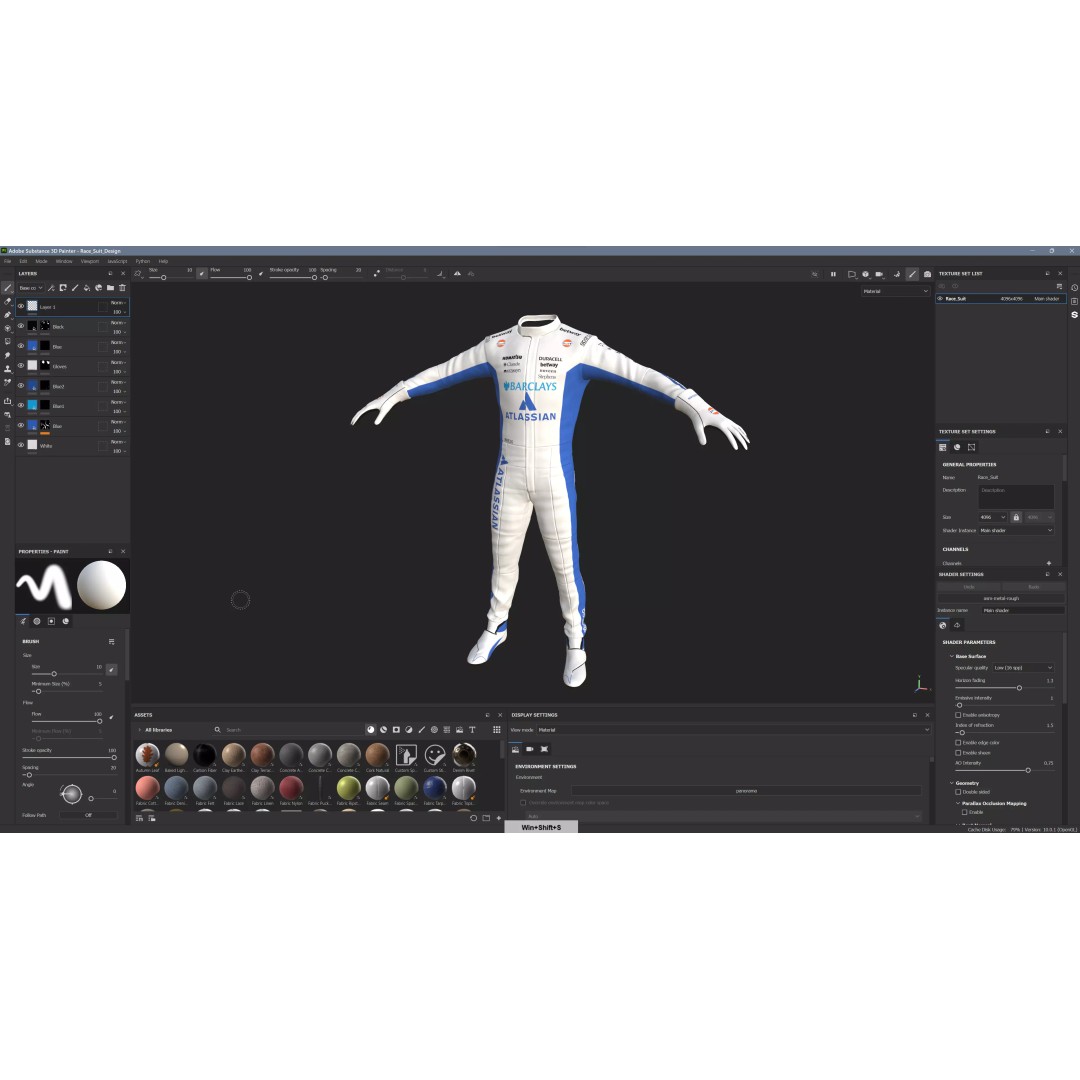Add a new paint layer
Screen dimensions: 1080x1080
(75, 288)
